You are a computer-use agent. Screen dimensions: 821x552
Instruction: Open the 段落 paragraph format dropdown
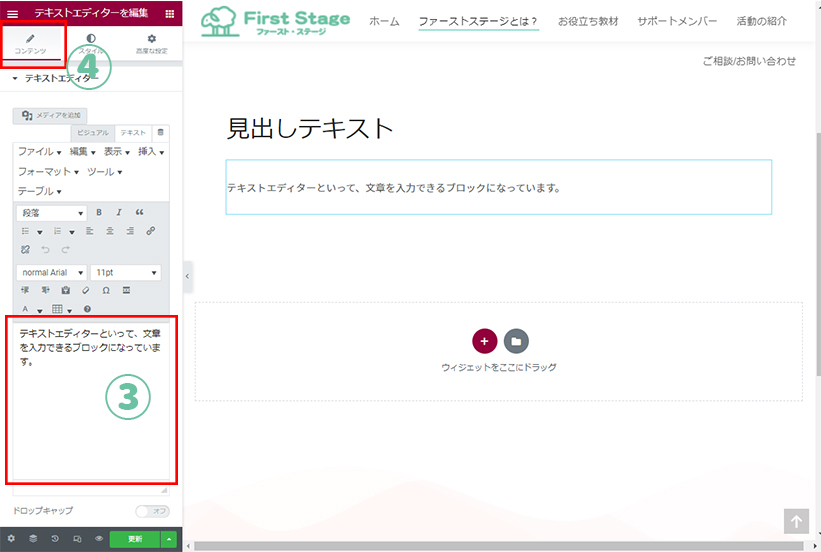coord(52,213)
